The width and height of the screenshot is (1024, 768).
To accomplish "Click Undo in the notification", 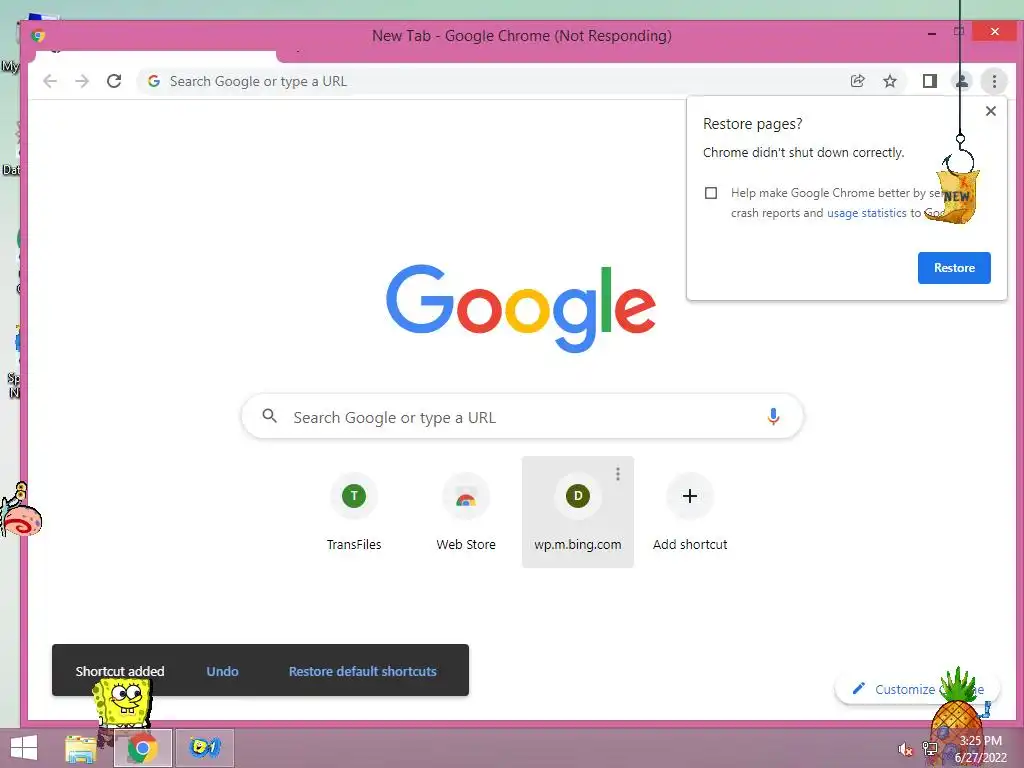I will click(223, 671).
